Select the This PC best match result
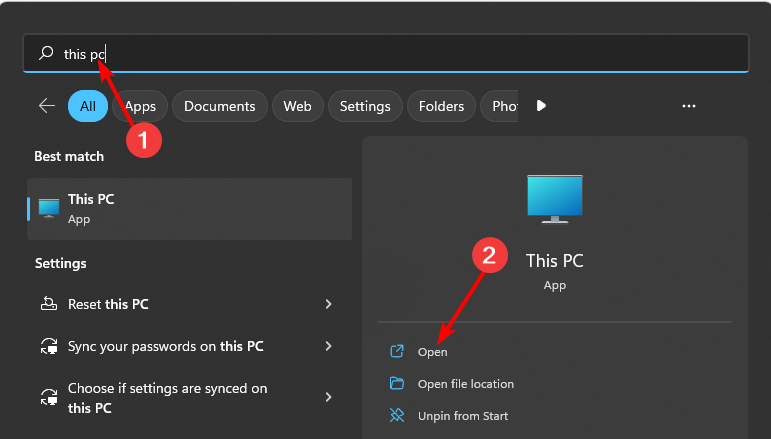This screenshot has width=771, height=439. pyautogui.click(x=190, y=209)
